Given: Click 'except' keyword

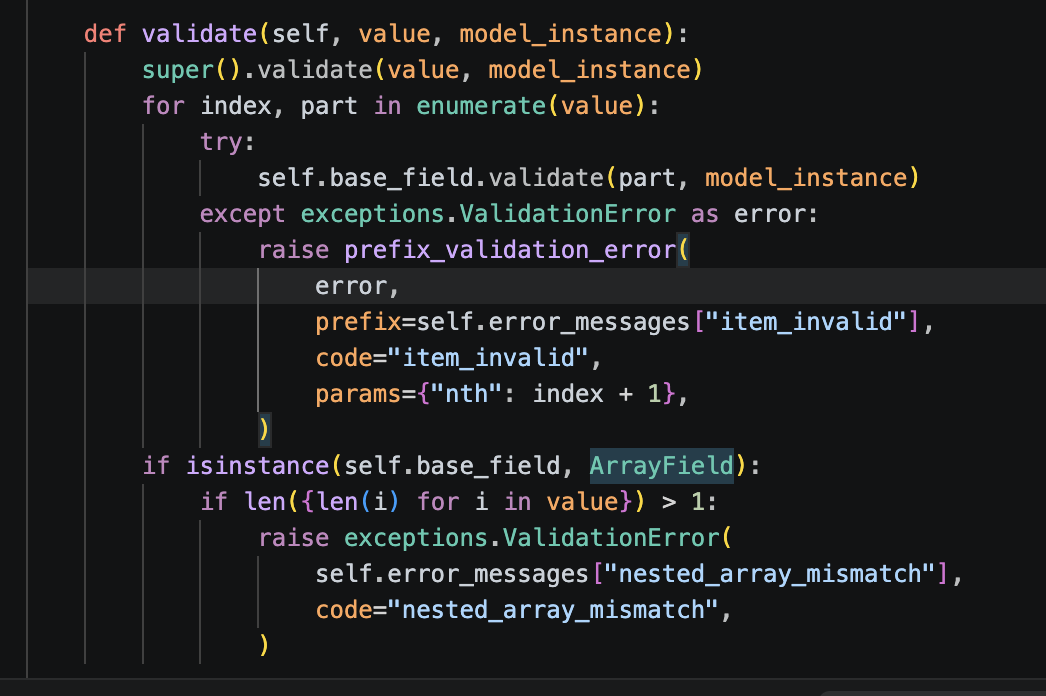Looking at the screenshot, I should click(242, 214).
